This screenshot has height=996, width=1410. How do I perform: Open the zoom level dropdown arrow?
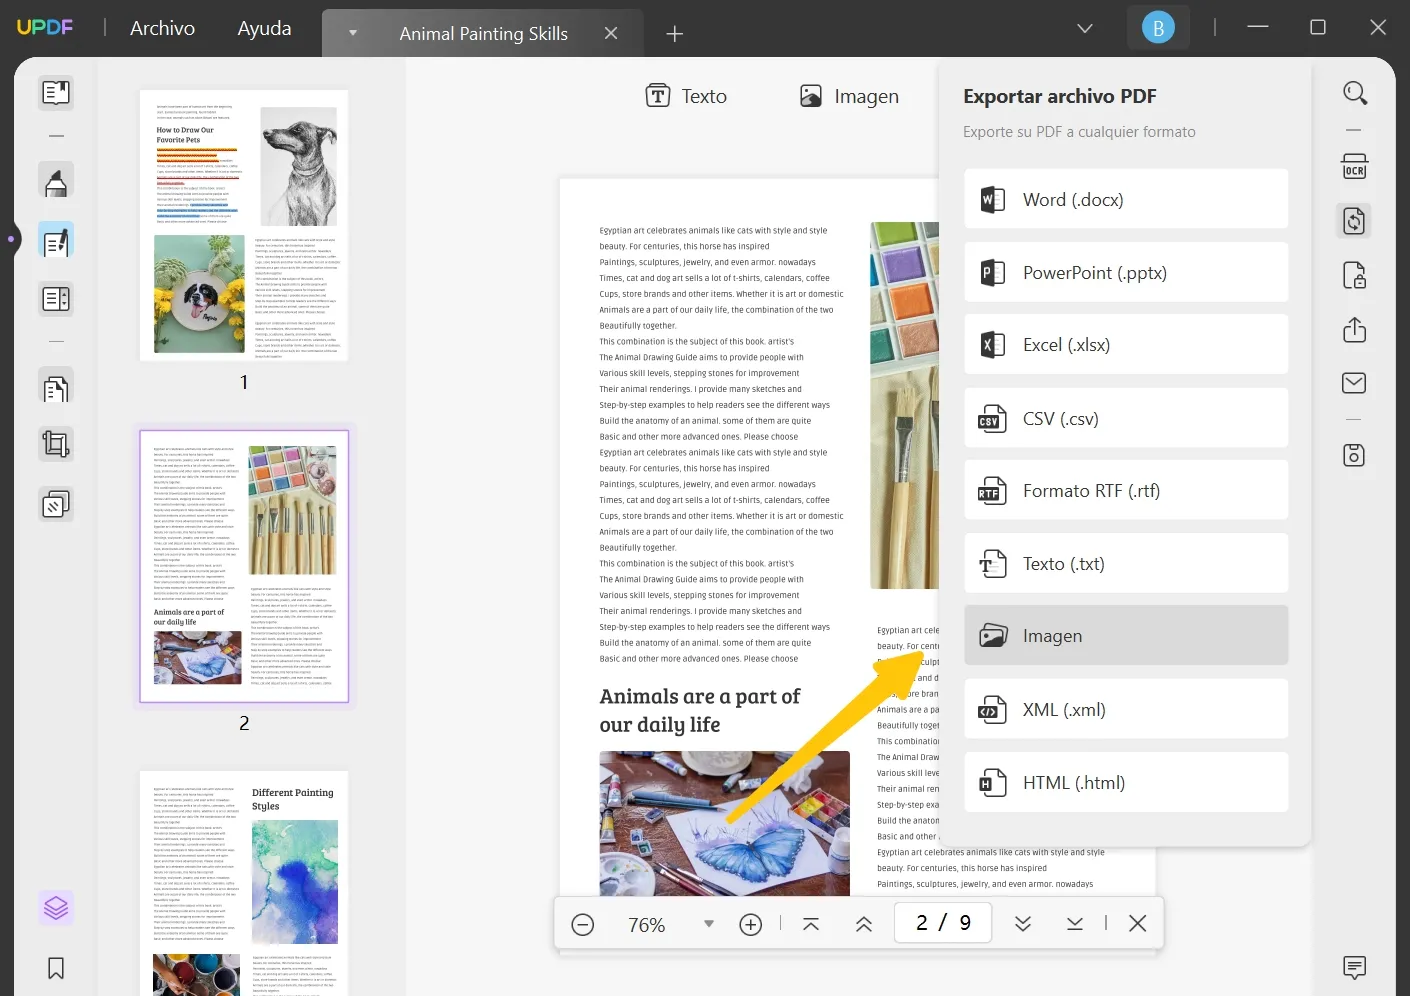(x=709, y=924)
